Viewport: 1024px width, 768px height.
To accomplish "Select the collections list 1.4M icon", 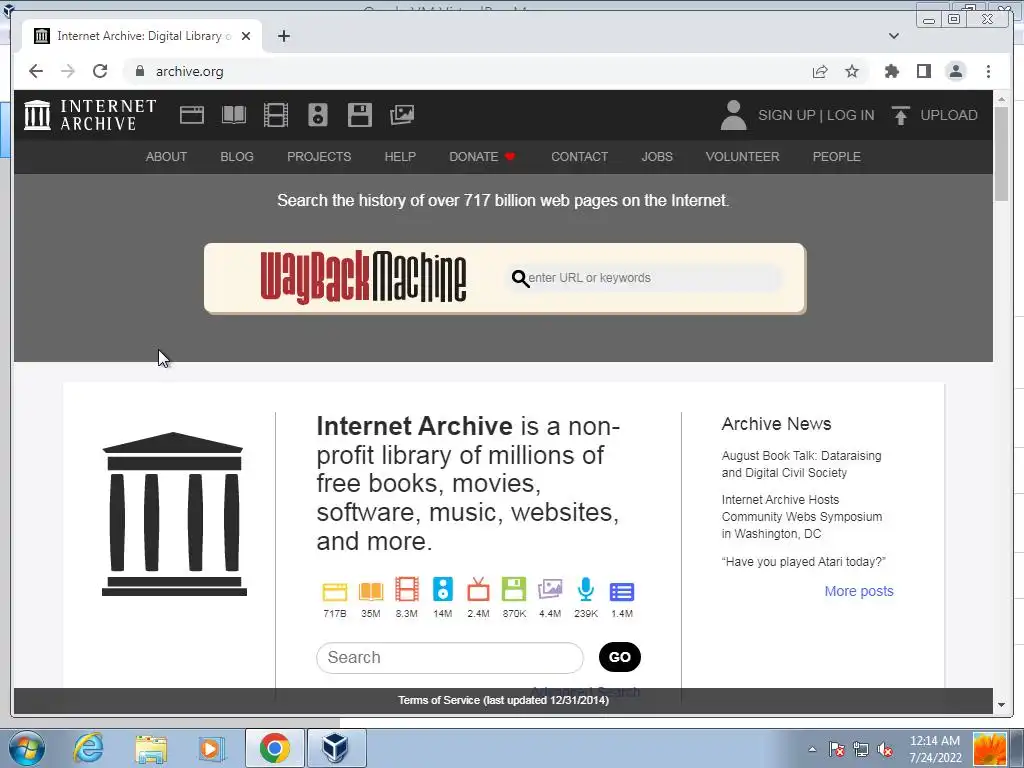I will point(622,592).
